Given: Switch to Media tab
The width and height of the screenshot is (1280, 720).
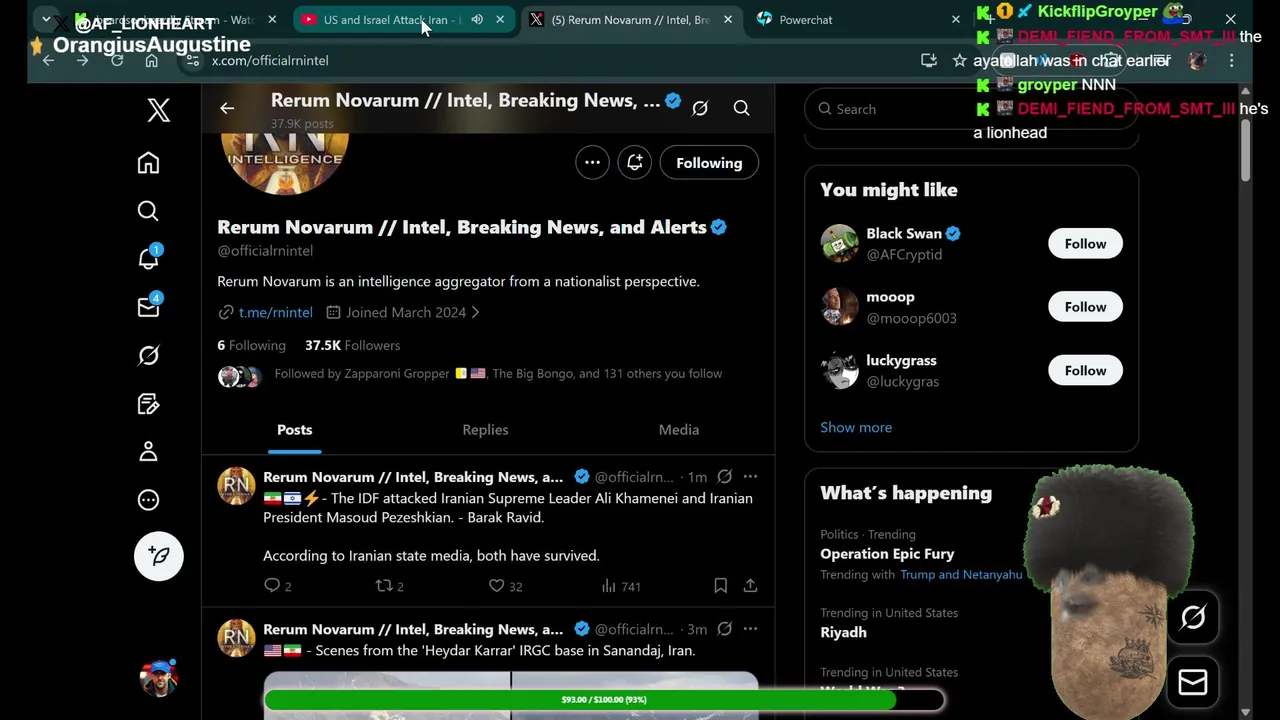Looking at the screenshot, I should 679,430.
